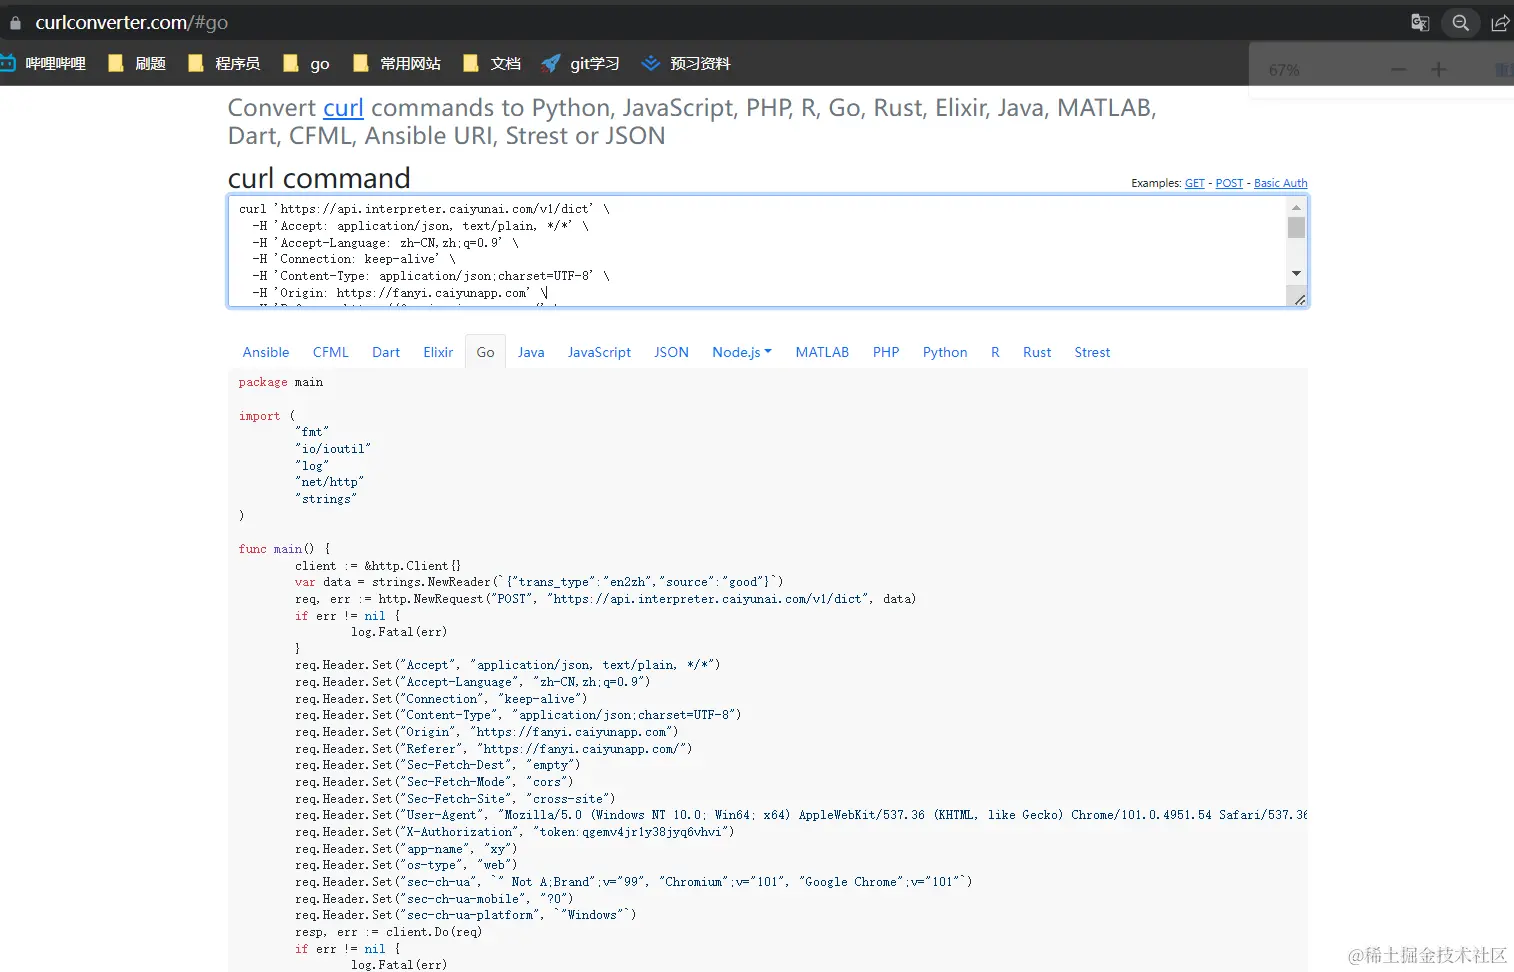Click the share page icon

[1499, 22]
